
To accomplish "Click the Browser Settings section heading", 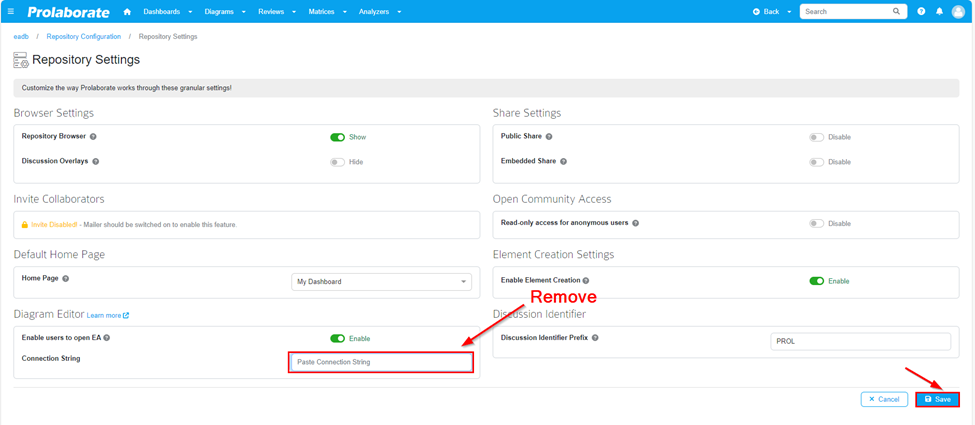I will pos(53,113).
